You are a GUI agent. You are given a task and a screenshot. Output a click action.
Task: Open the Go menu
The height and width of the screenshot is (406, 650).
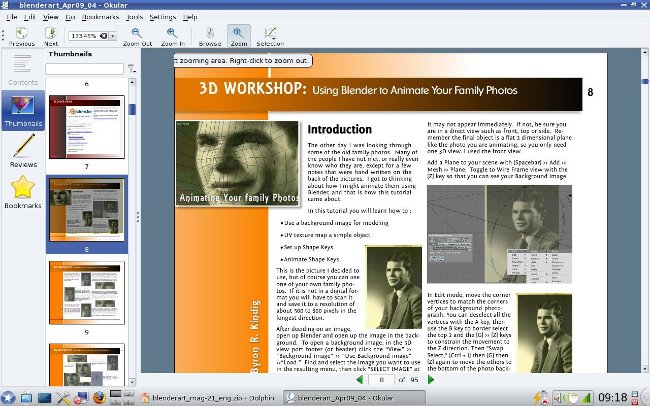tap(70, 17)
